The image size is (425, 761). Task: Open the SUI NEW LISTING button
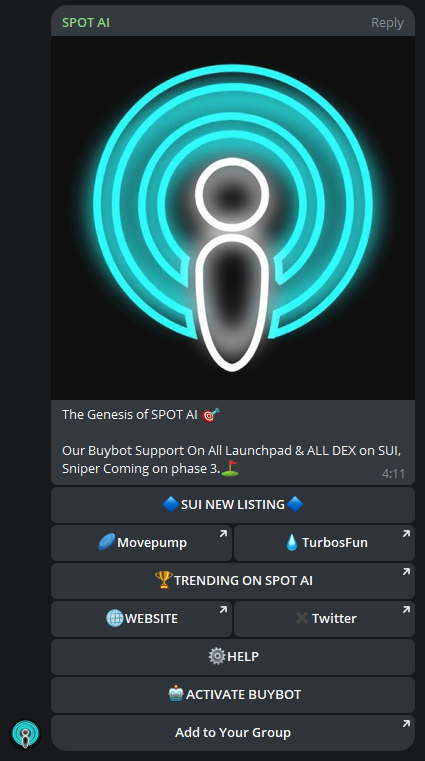(x=233, y=505)
